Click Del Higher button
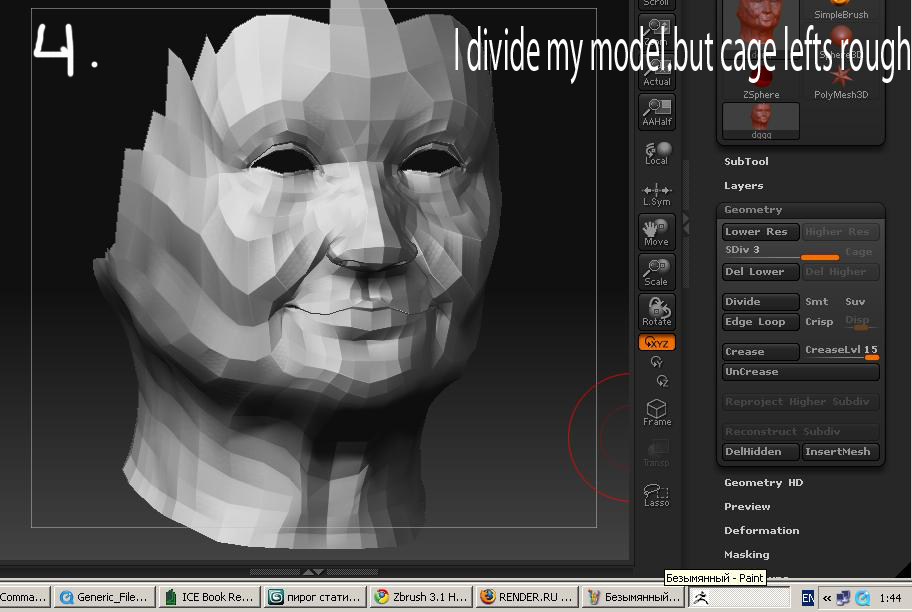Image resolution: width=912 pixels, height=612 pixels. coord(840,272)
